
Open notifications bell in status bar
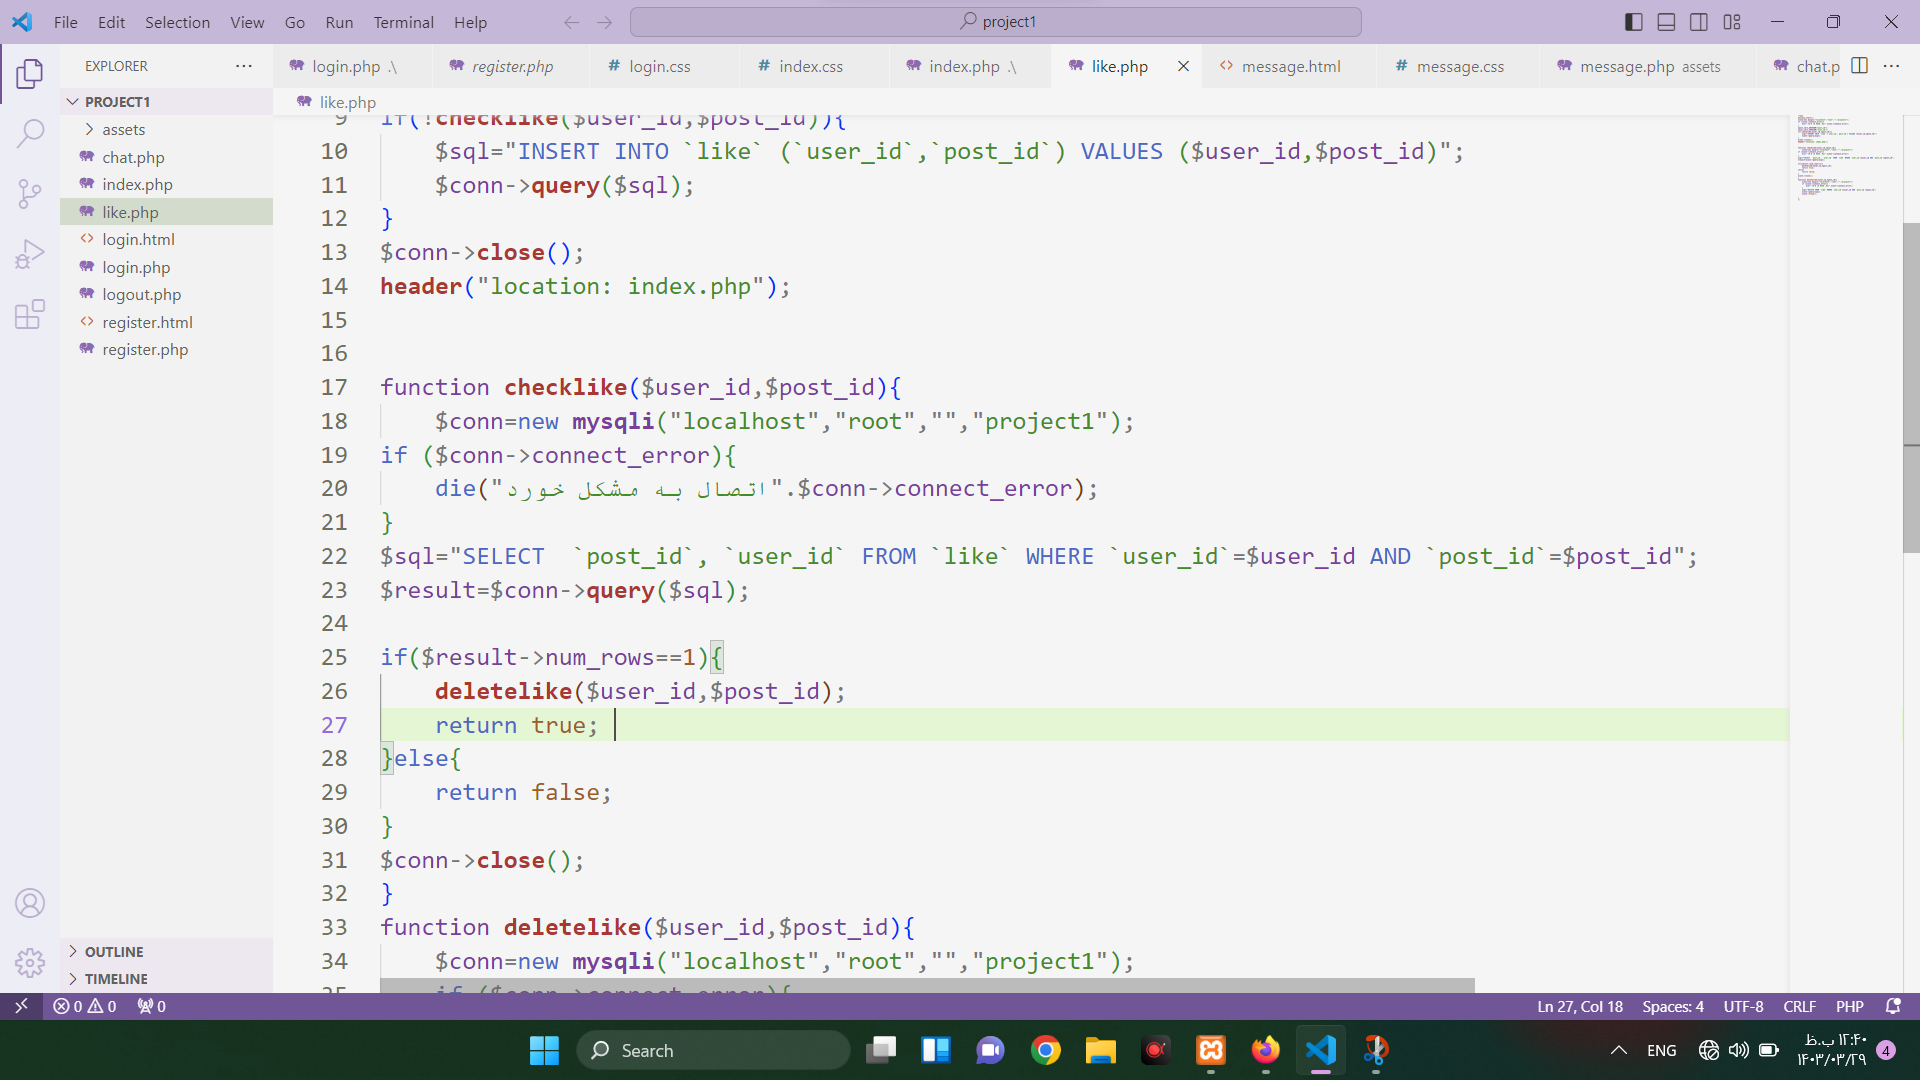(1892, 1006)
